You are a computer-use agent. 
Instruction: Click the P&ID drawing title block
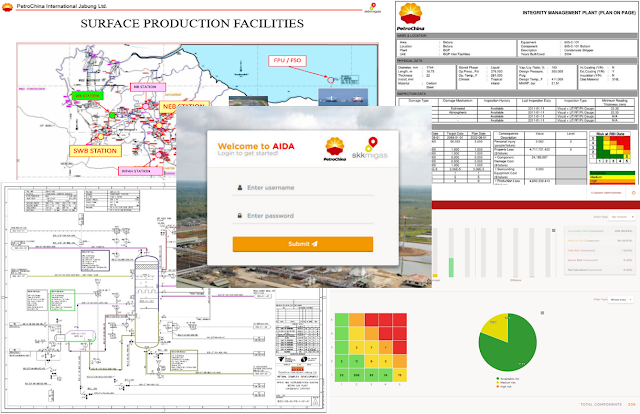(298, 353)
